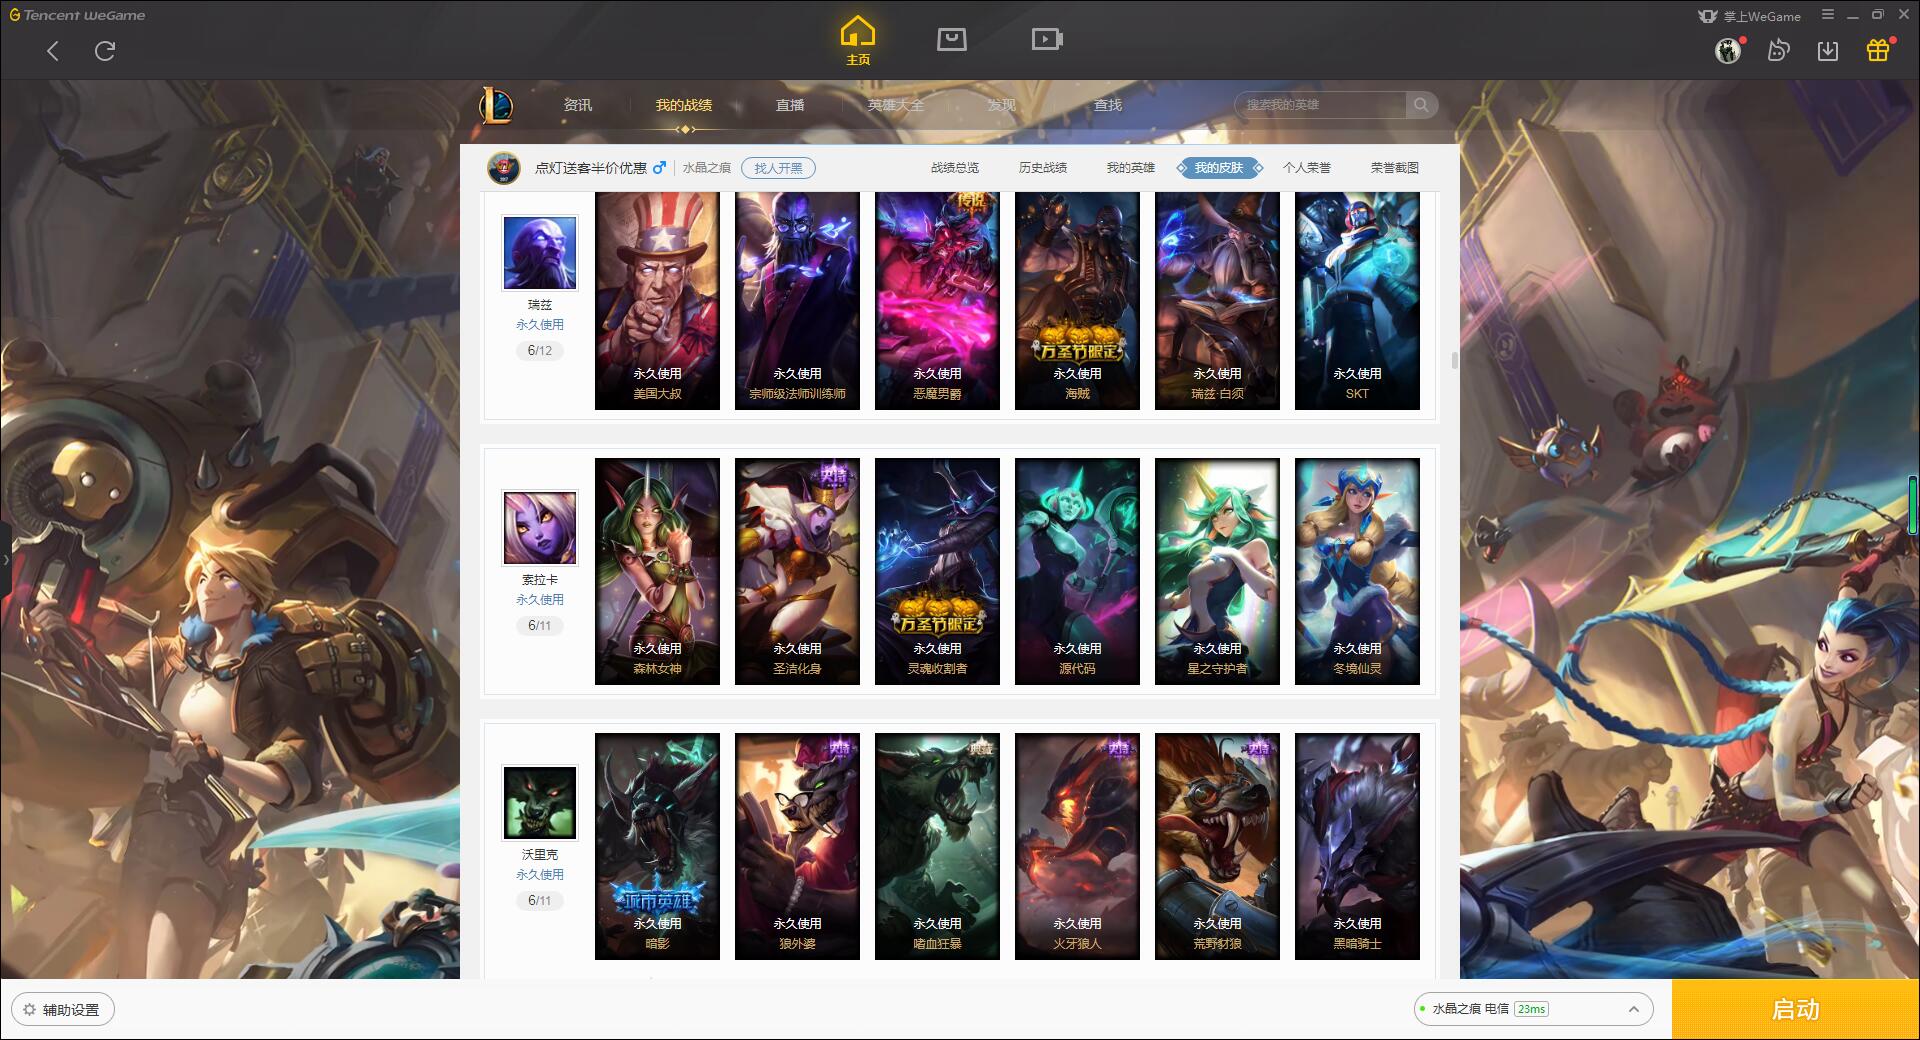
Task: Open the 星之守护者 skin card
Action: (1217, 571)
